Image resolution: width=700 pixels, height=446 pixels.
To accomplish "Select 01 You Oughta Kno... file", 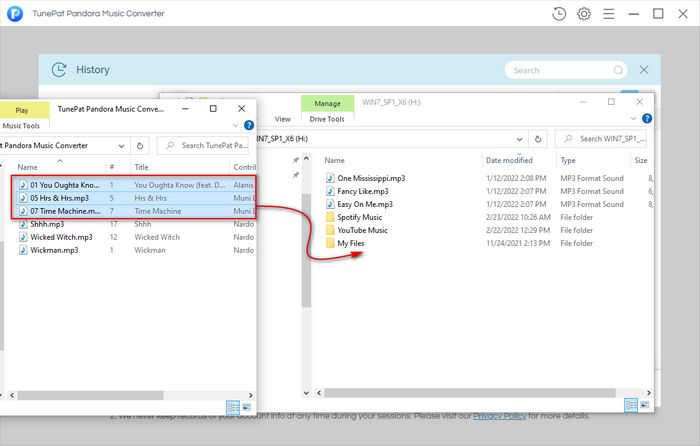I will click(x=65, y=185).
